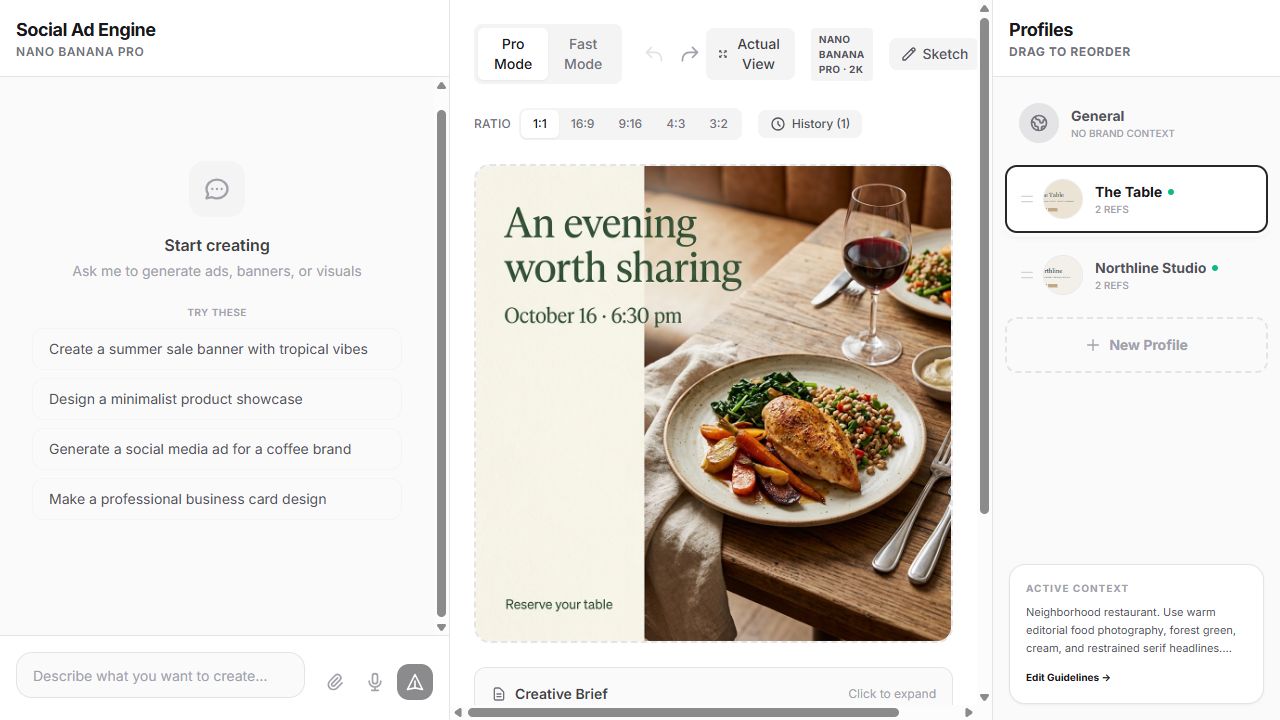This screenshot has width=1280, height=720.
Task: Select the General profile
Action: click(x=1136, y=124)
